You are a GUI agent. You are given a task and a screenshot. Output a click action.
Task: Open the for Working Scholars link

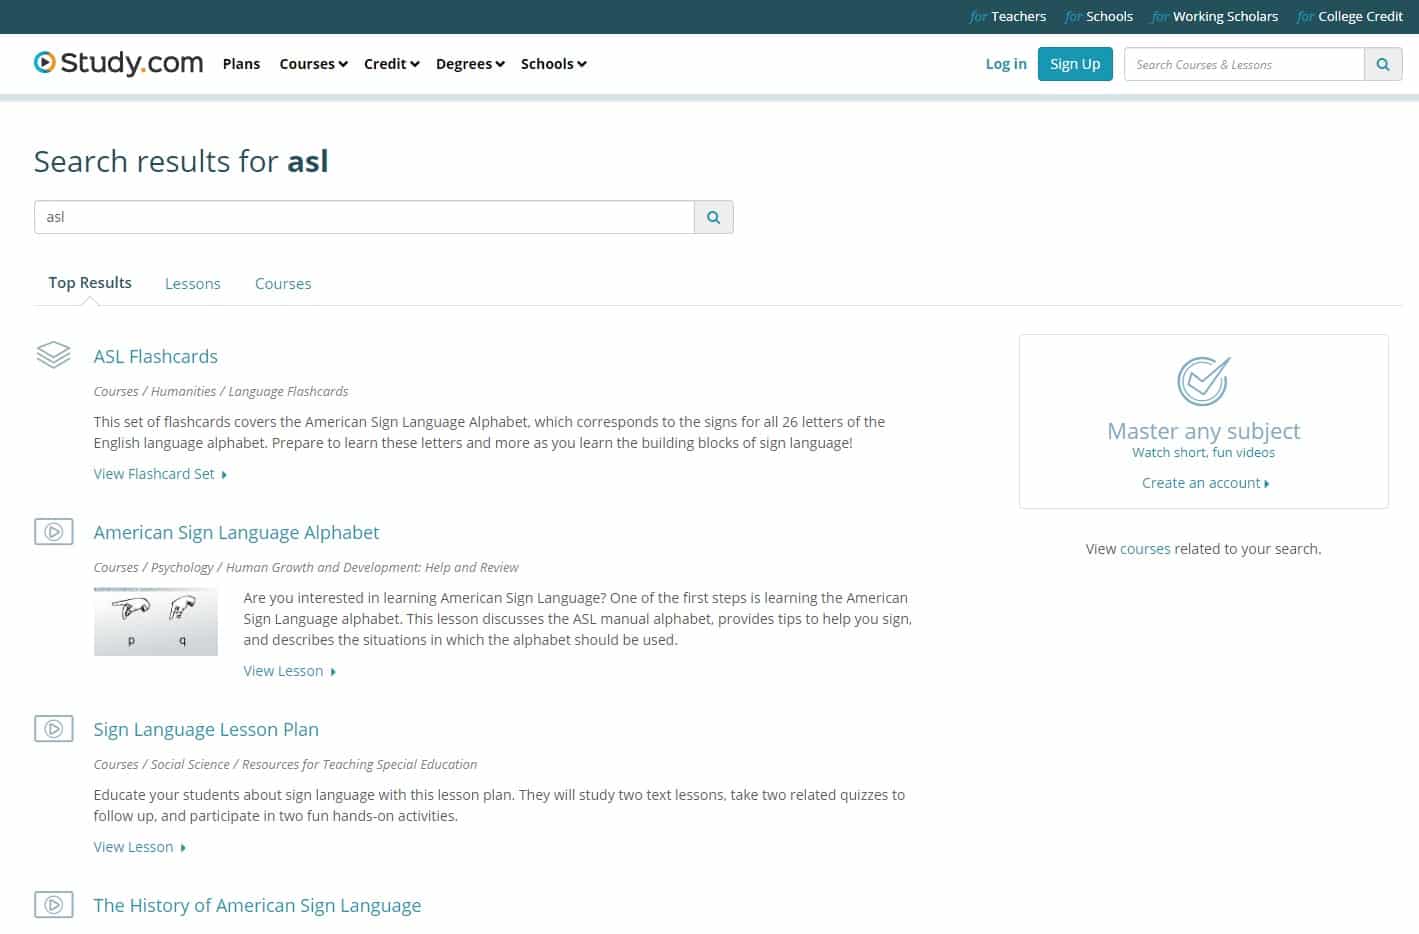[1214, 16]
